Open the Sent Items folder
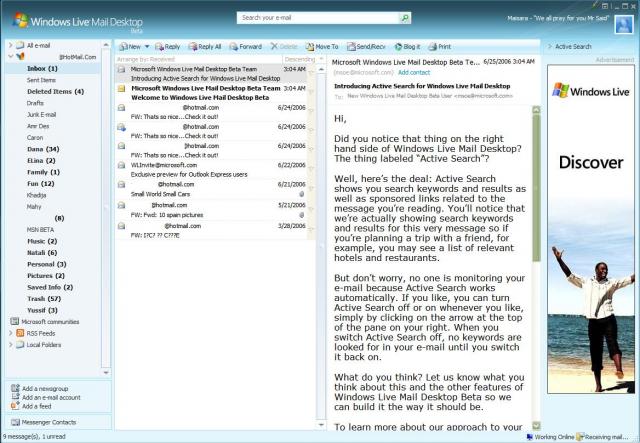This screenshot has height=443, width=640. [41, 80]
